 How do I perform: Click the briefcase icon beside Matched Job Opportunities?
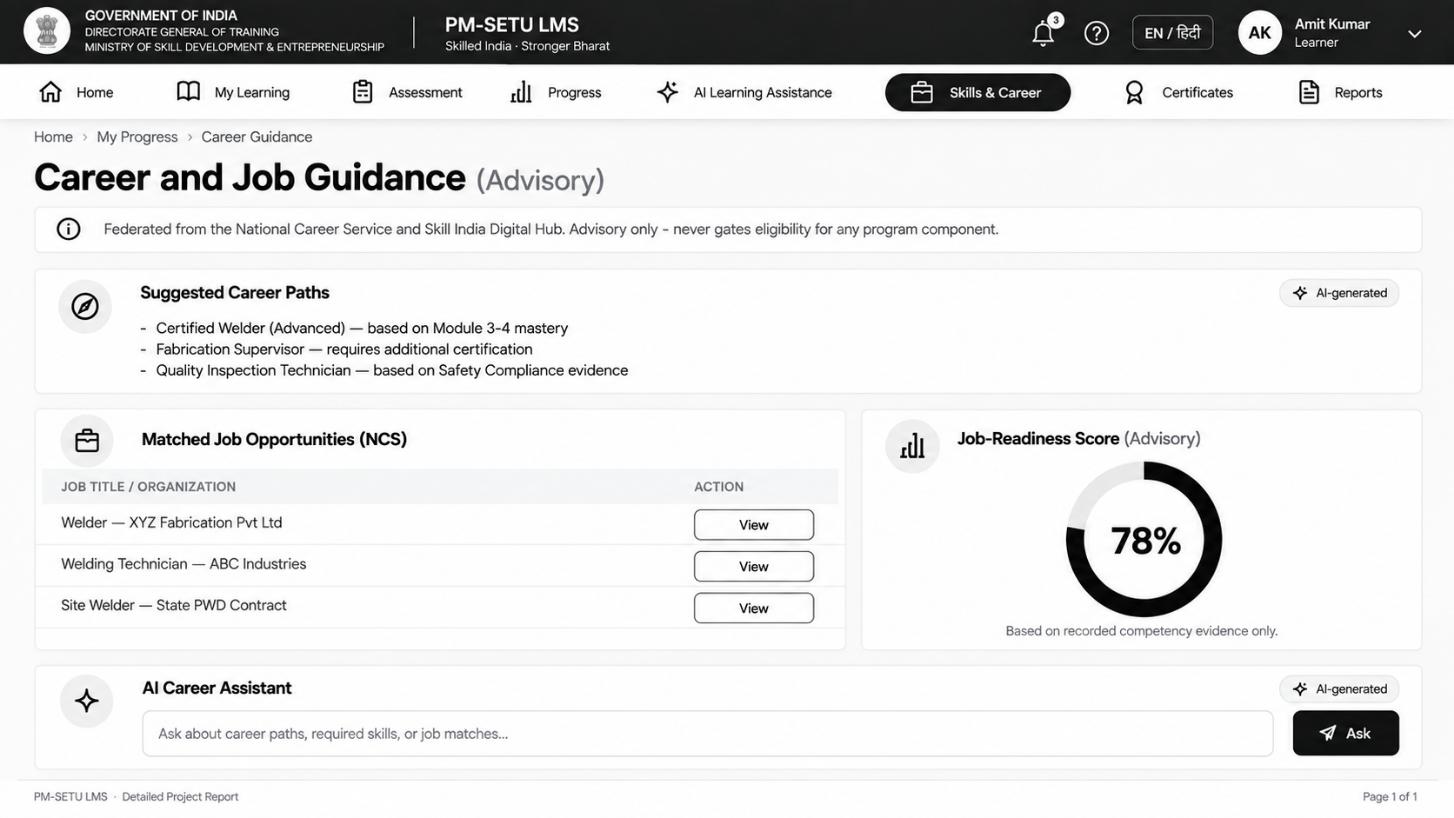click(x=87, y=440)
